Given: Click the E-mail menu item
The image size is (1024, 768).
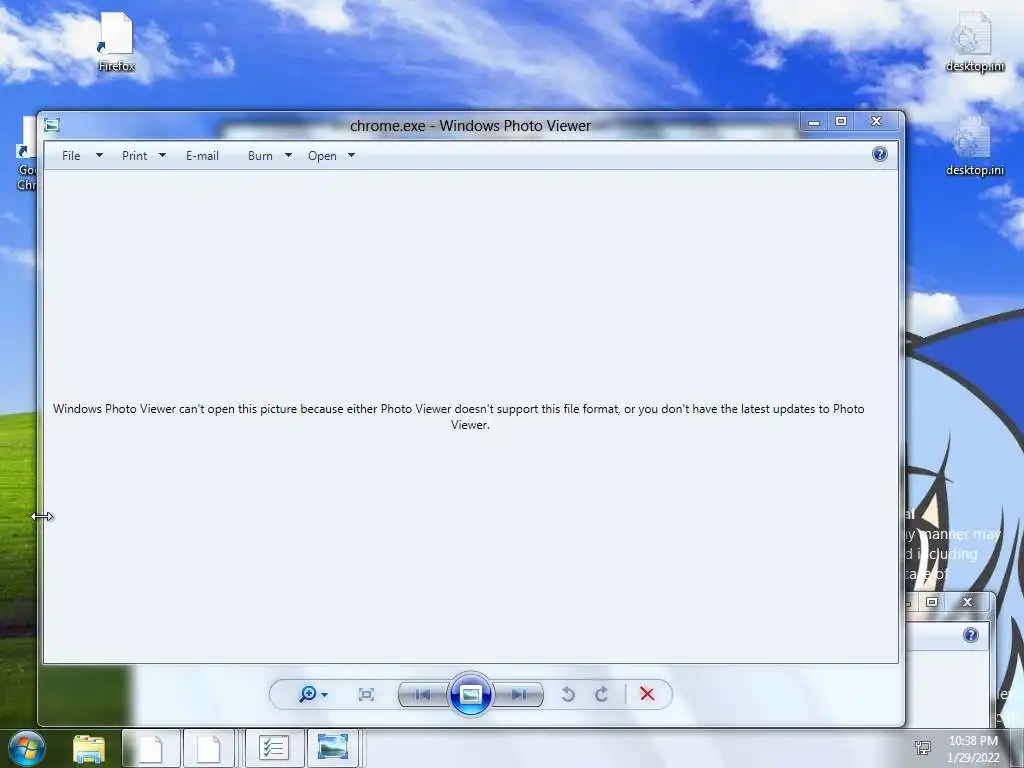Looking at the screenshot, I should pyautogui.click(x=202, y=155).
